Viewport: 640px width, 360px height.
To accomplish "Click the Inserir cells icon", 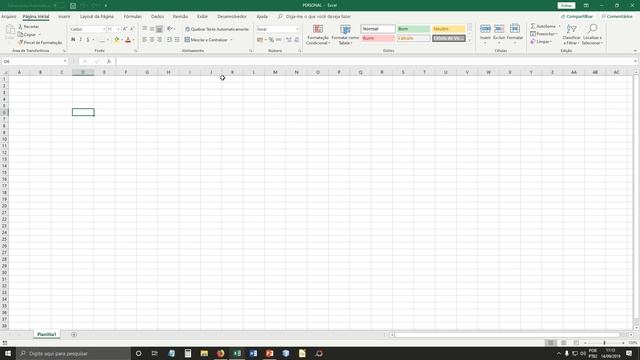I will (485, 29).
